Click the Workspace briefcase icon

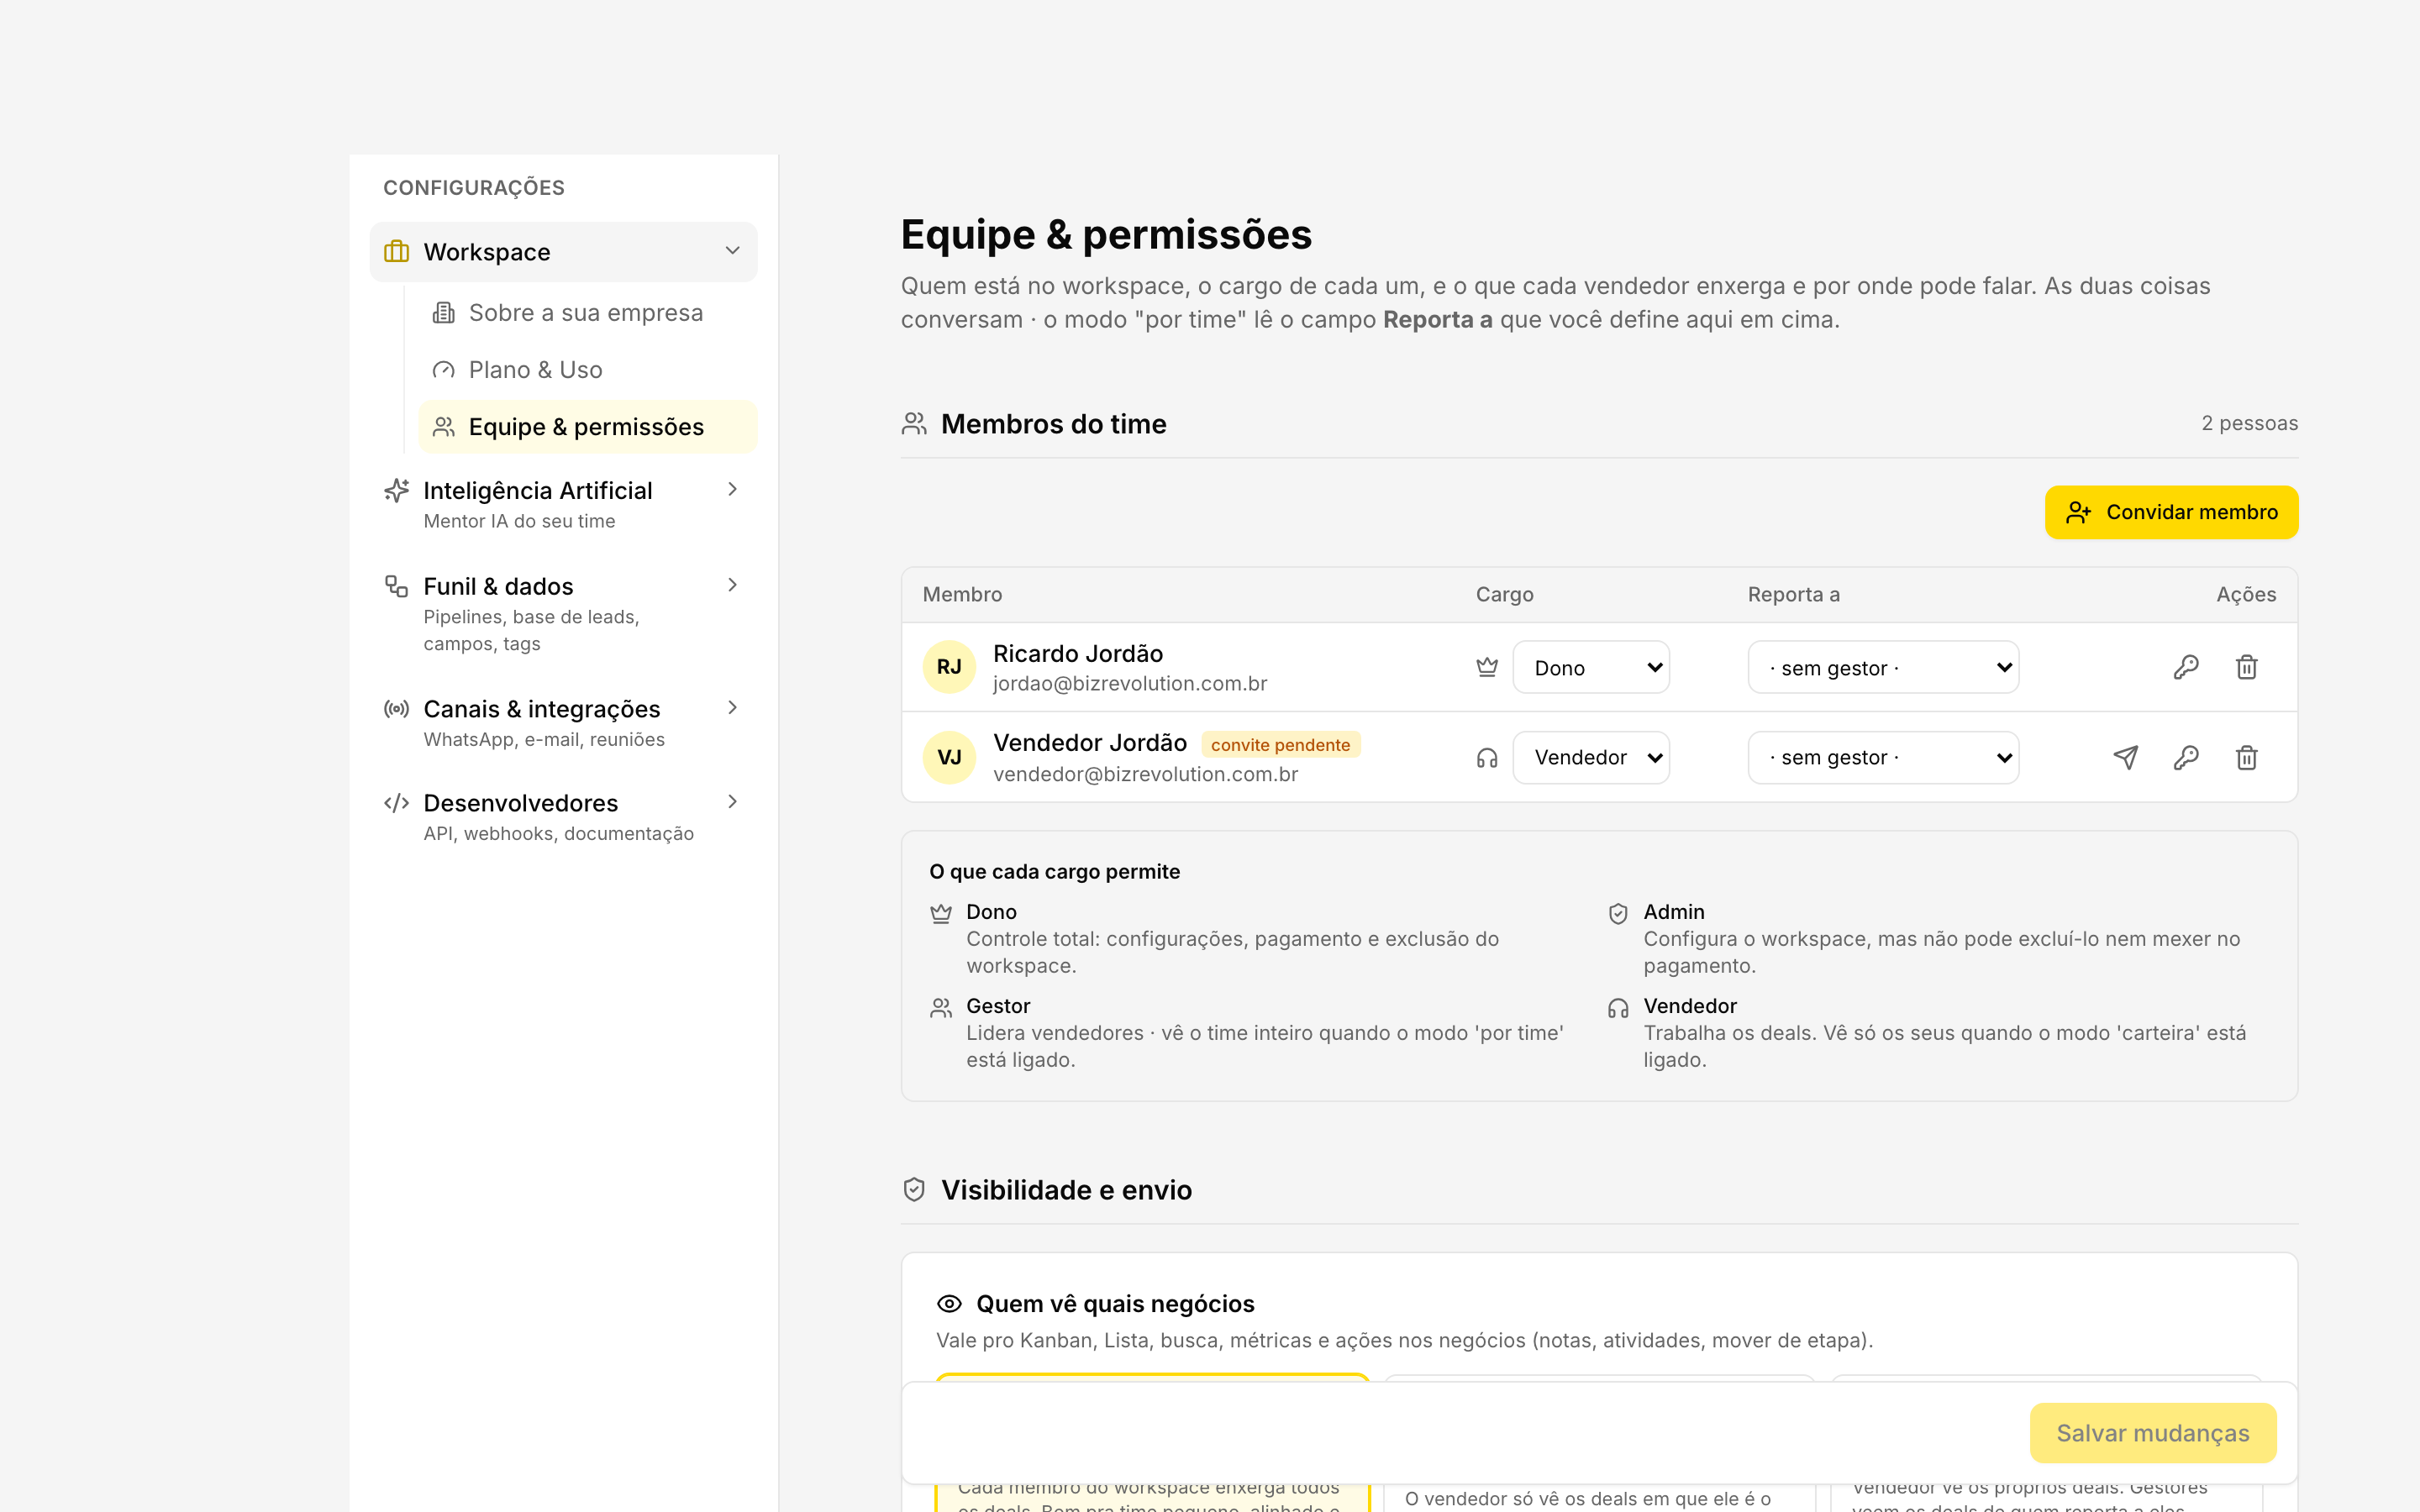397,252
